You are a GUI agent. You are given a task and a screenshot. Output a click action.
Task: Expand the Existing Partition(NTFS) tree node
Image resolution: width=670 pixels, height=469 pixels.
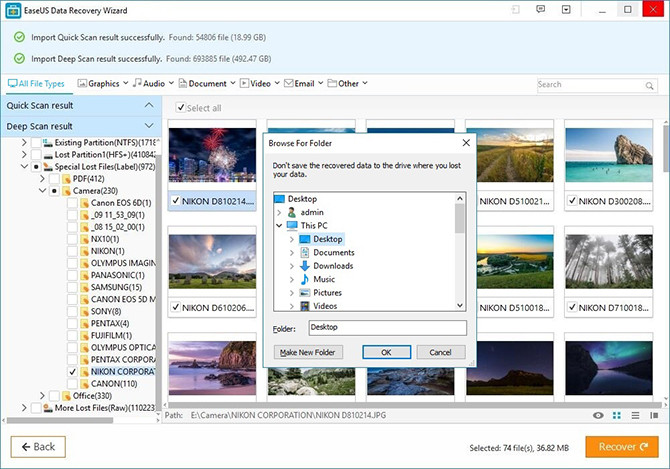tap(24, 143)
